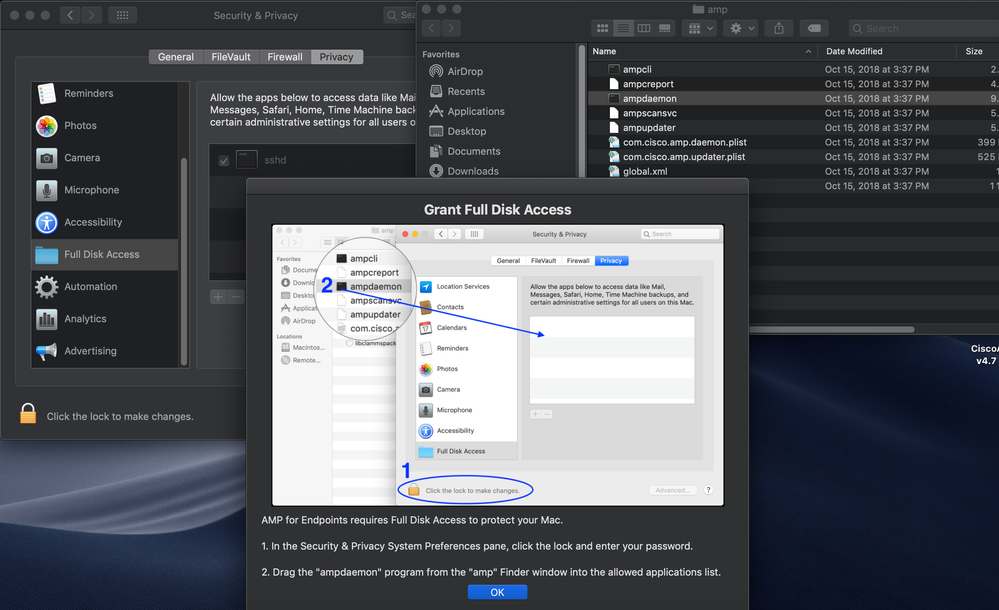Click the Finder share button
This screenshot has height=610, width=999.
coord(779,28)
